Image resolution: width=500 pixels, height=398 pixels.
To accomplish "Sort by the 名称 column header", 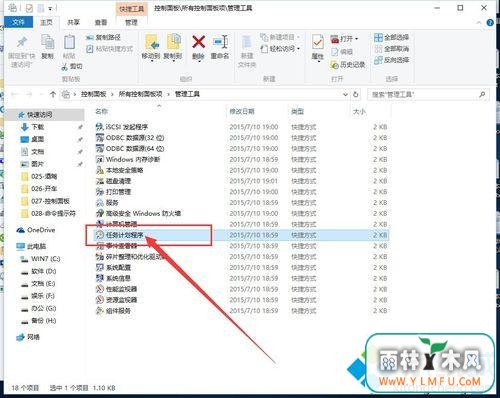I will click(x=101, y=111).
